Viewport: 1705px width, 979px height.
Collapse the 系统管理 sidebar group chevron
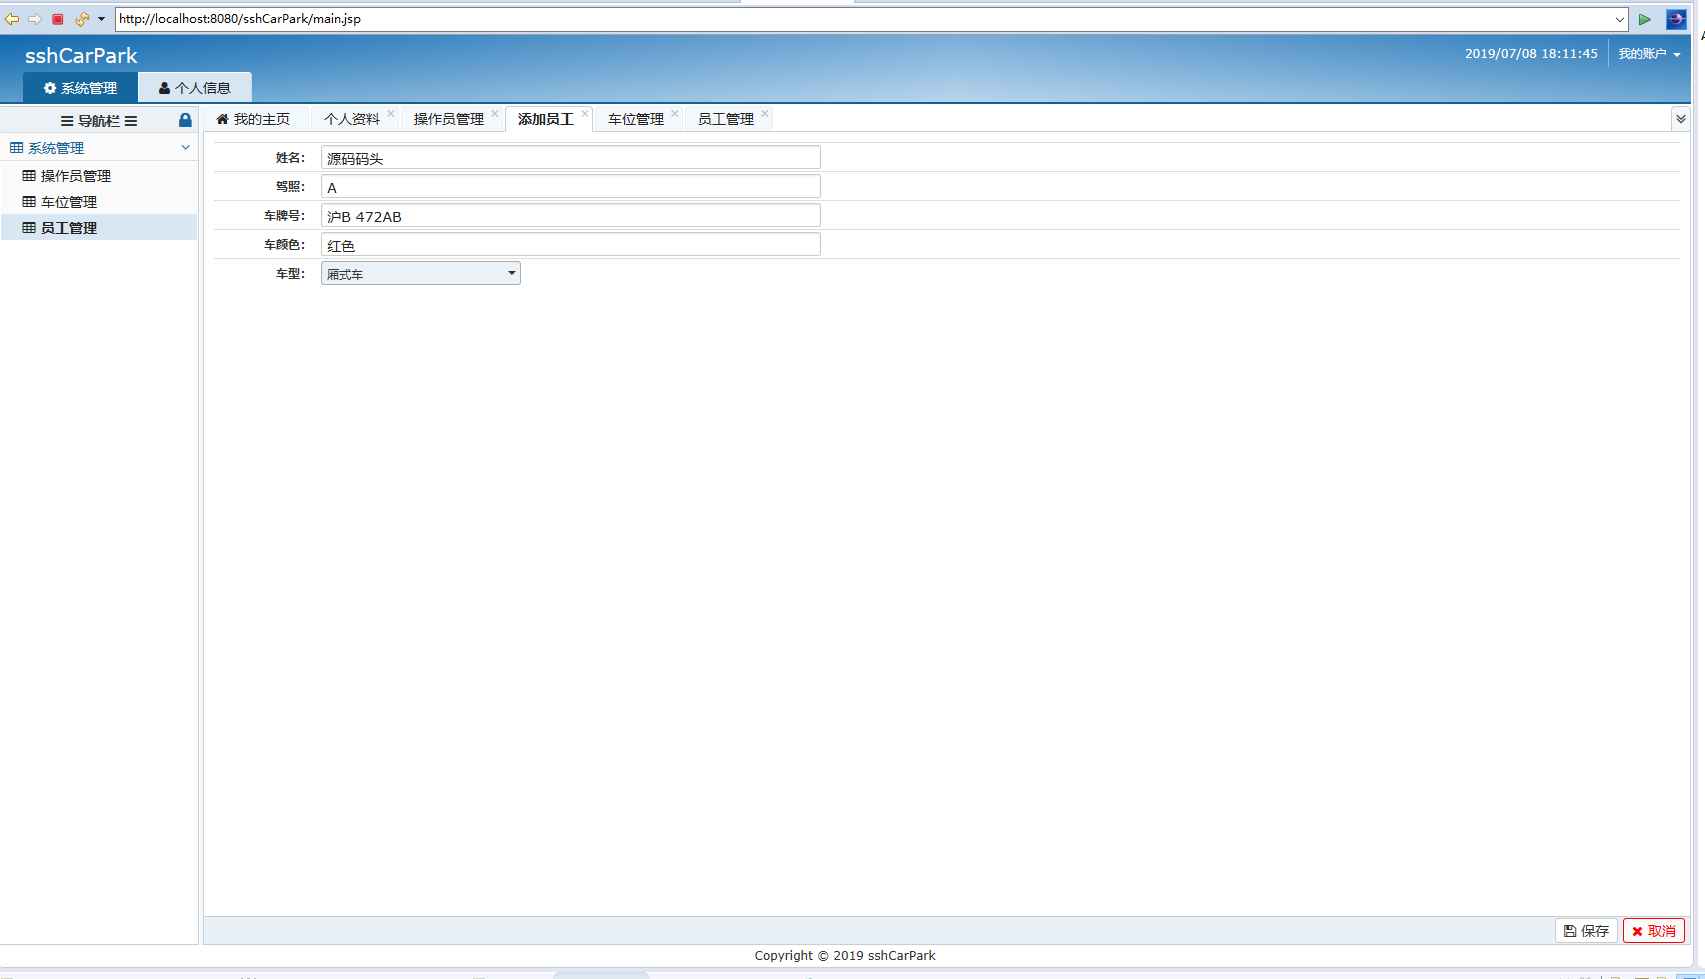185,147
